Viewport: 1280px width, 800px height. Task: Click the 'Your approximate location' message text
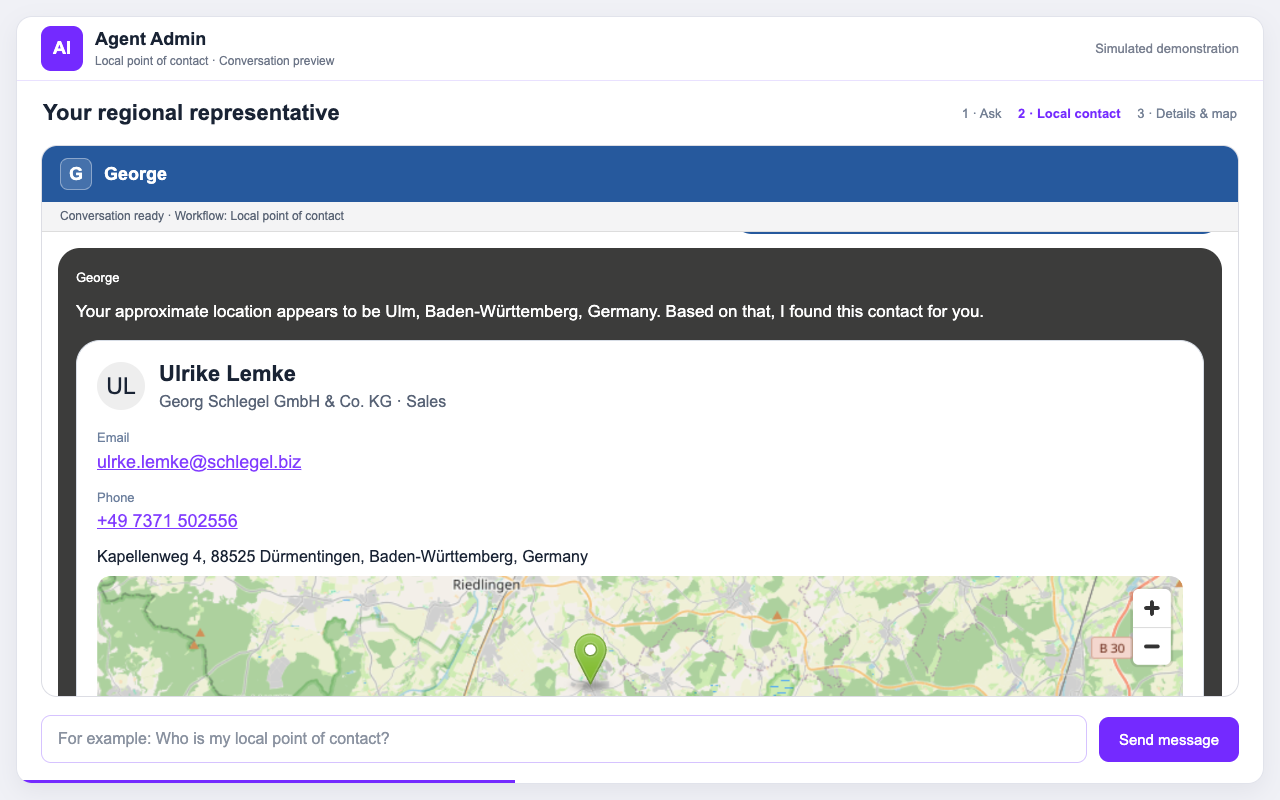pyautogui.click(x=530, y=312)
